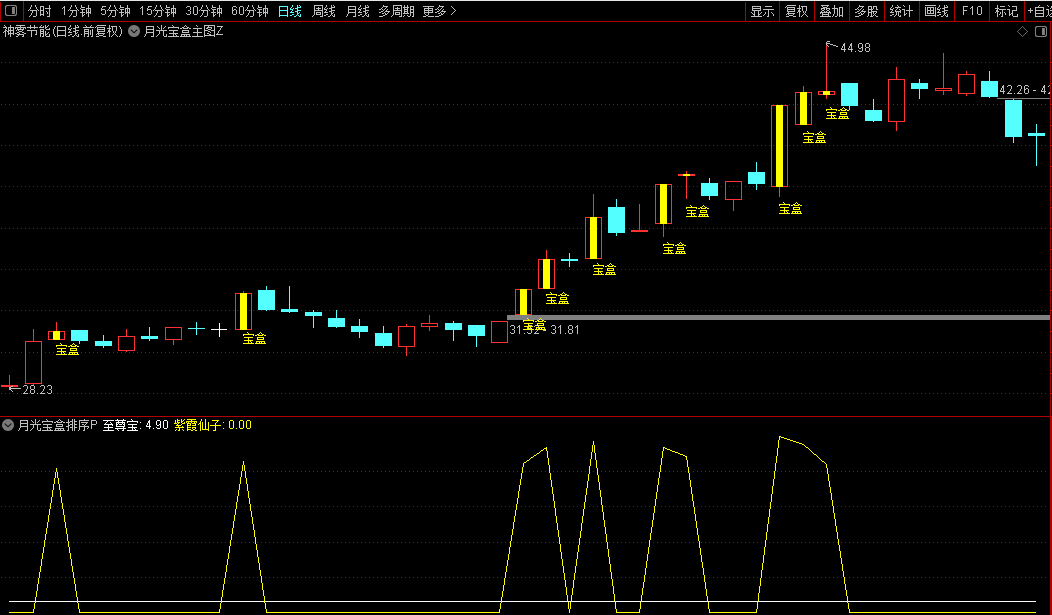
Task: Open the 多周期 multi-period view
Action: pyautogui.click(x=396, y=11)
